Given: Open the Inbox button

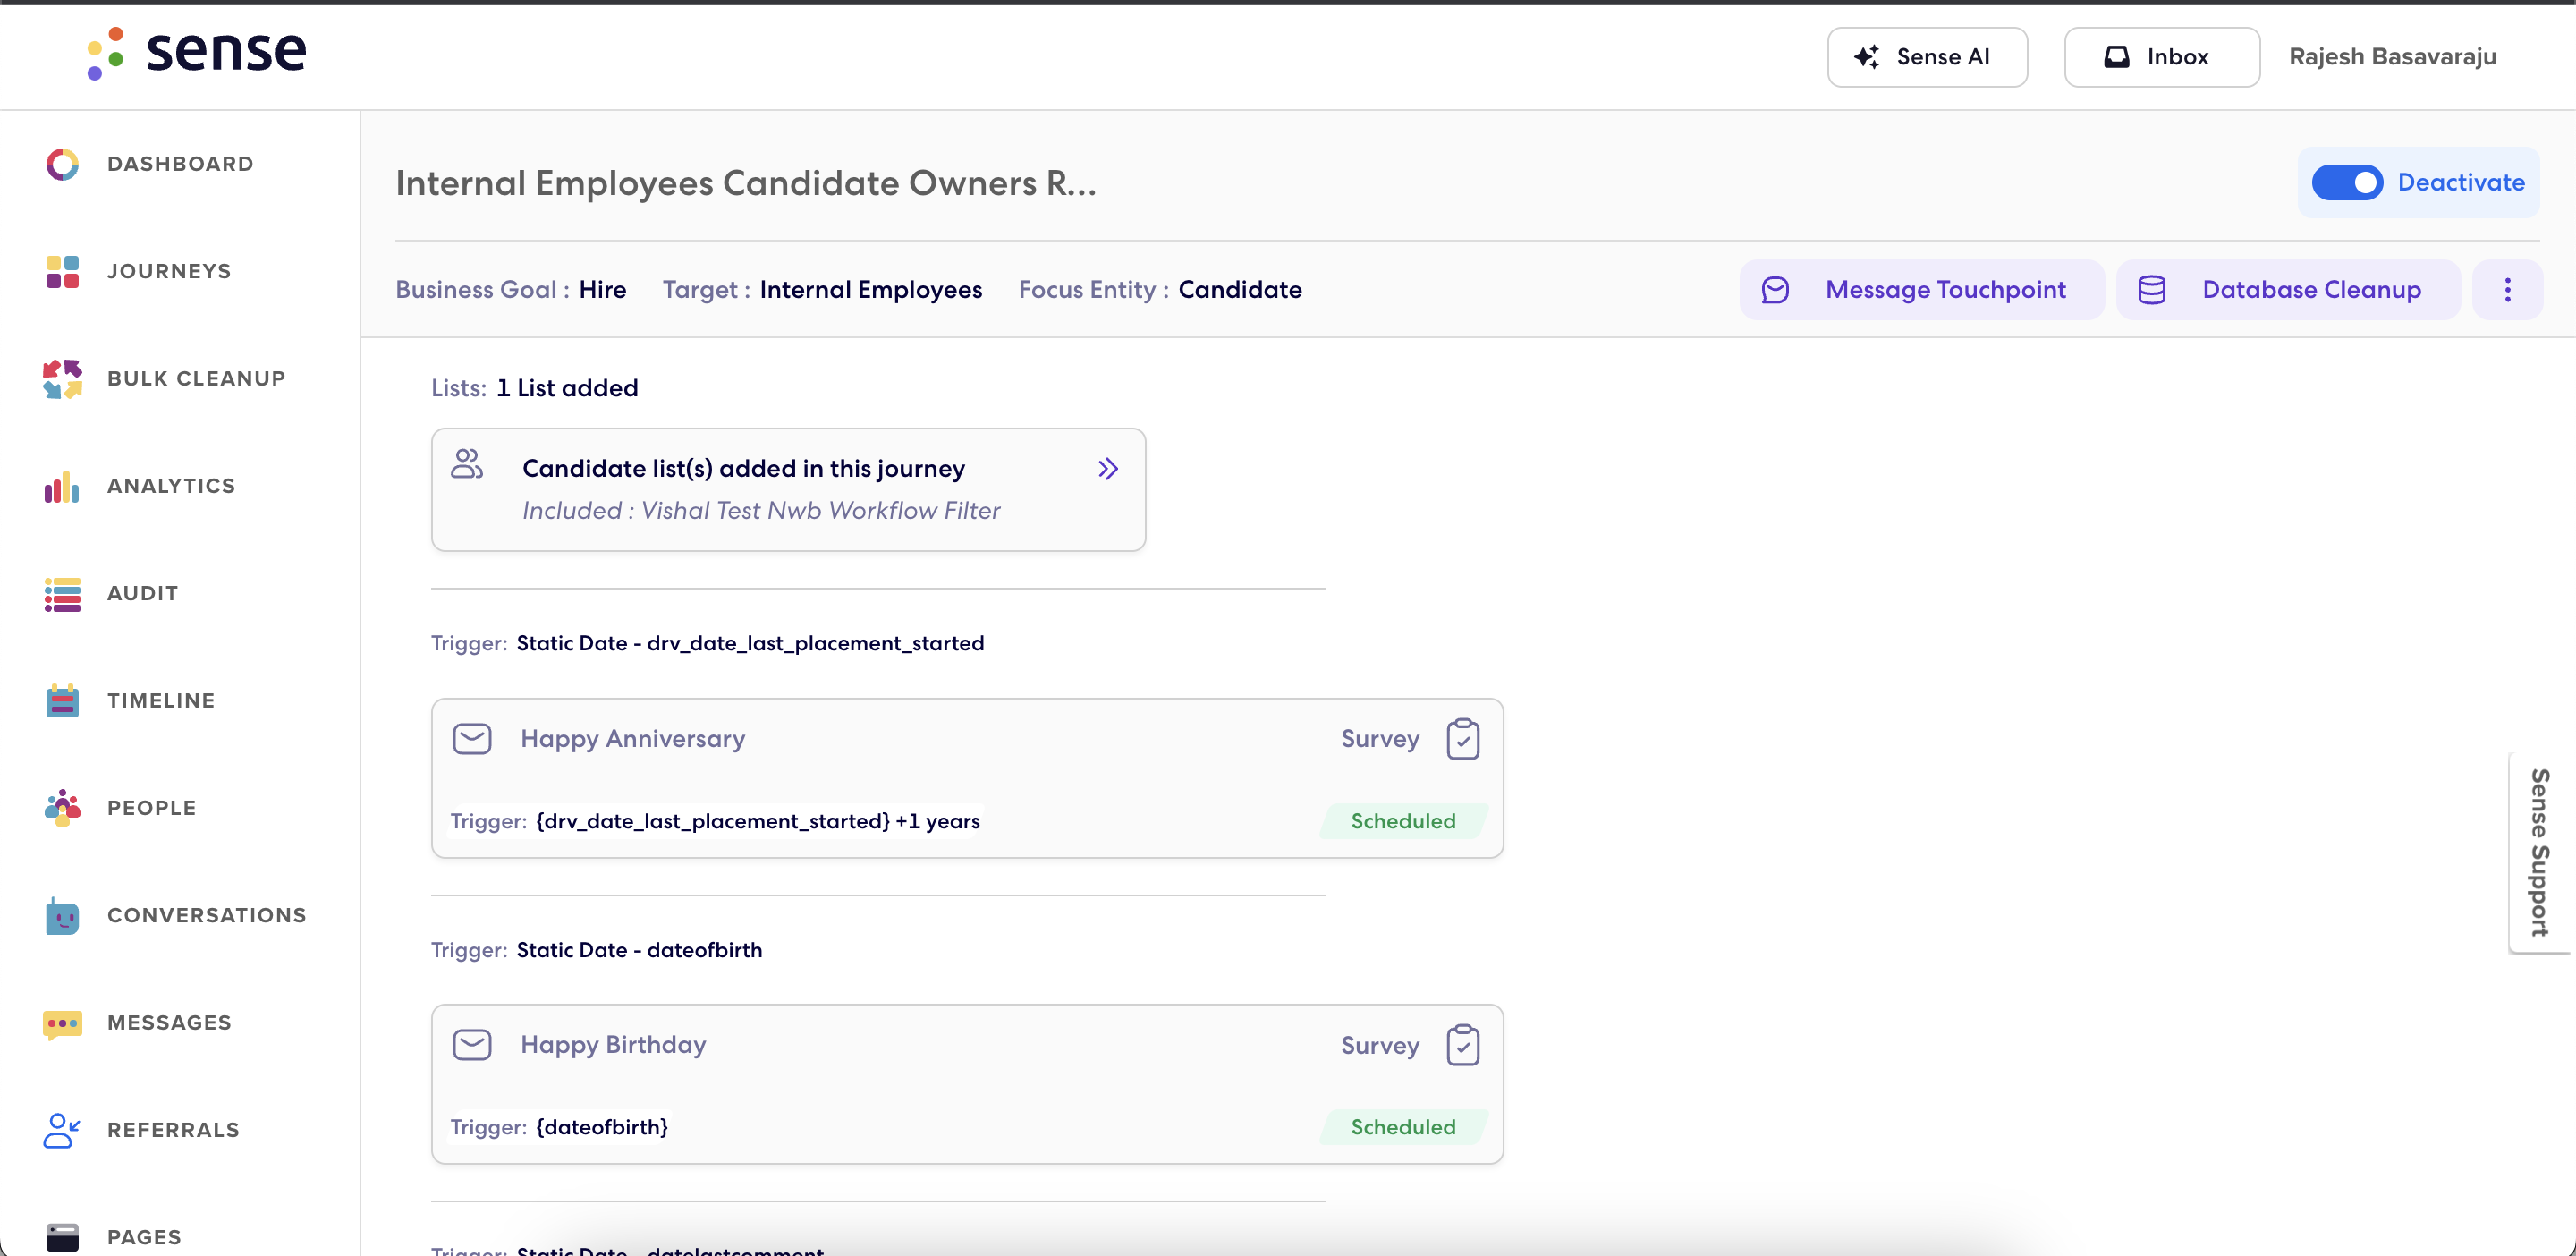Looking at the screenshot, I should [2162, 57].
